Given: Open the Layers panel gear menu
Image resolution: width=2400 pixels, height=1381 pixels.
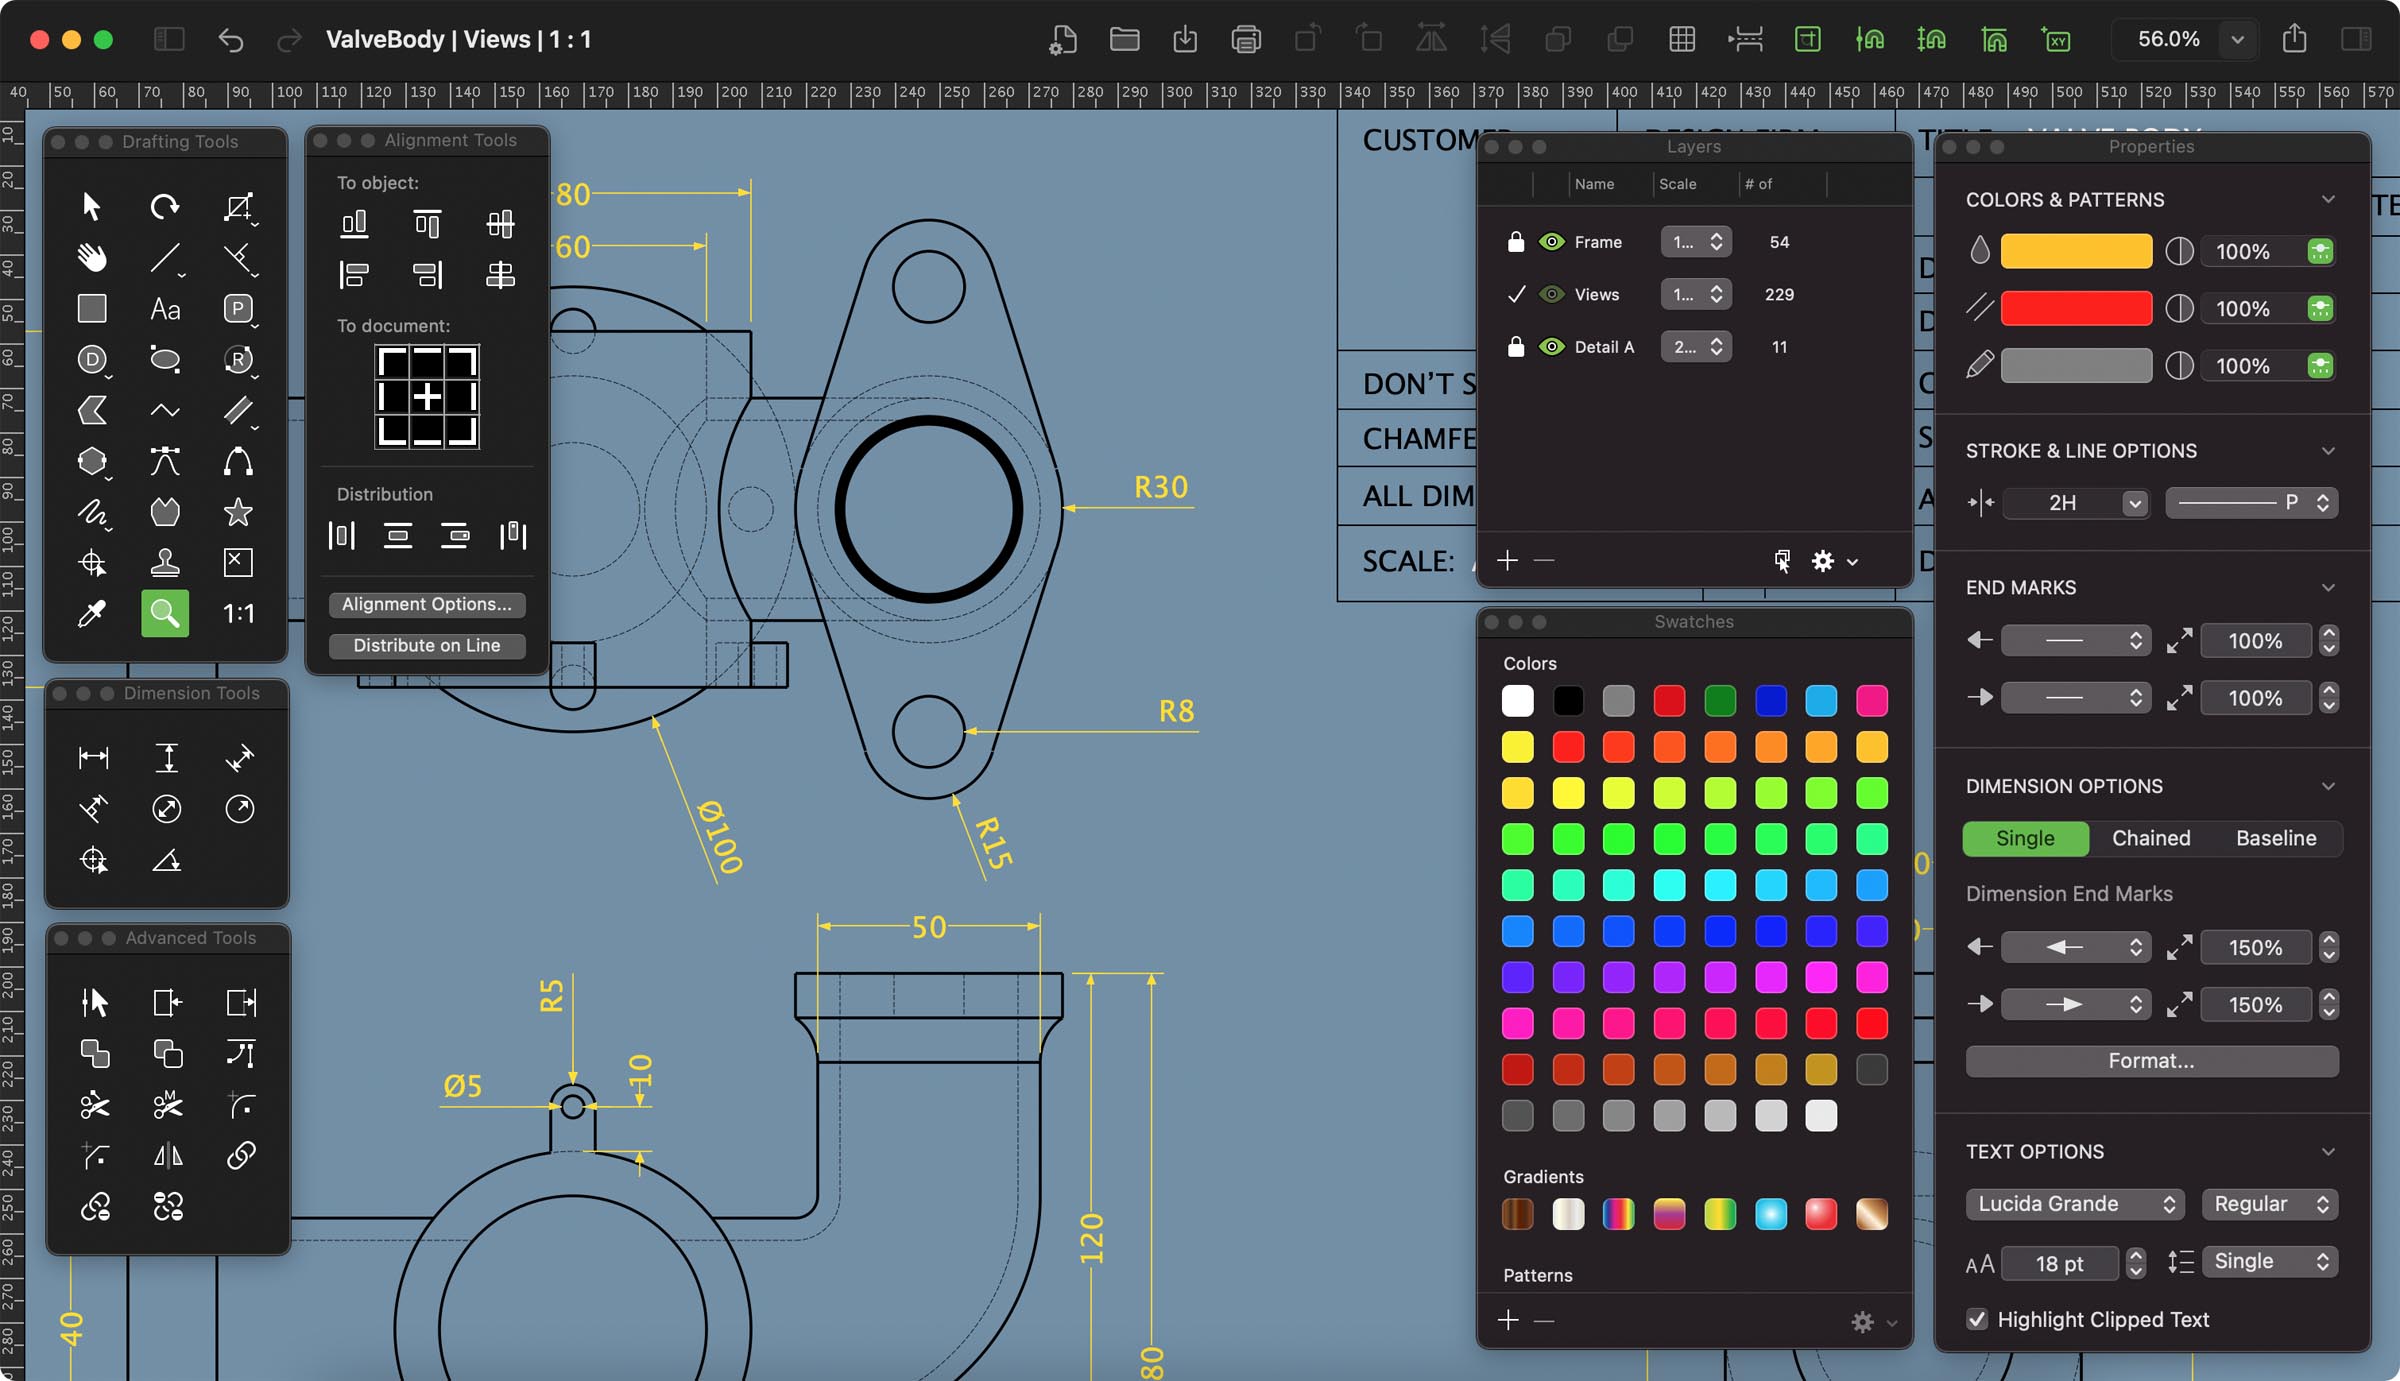Looking at the screenshot, I should tap(1823, 560).
